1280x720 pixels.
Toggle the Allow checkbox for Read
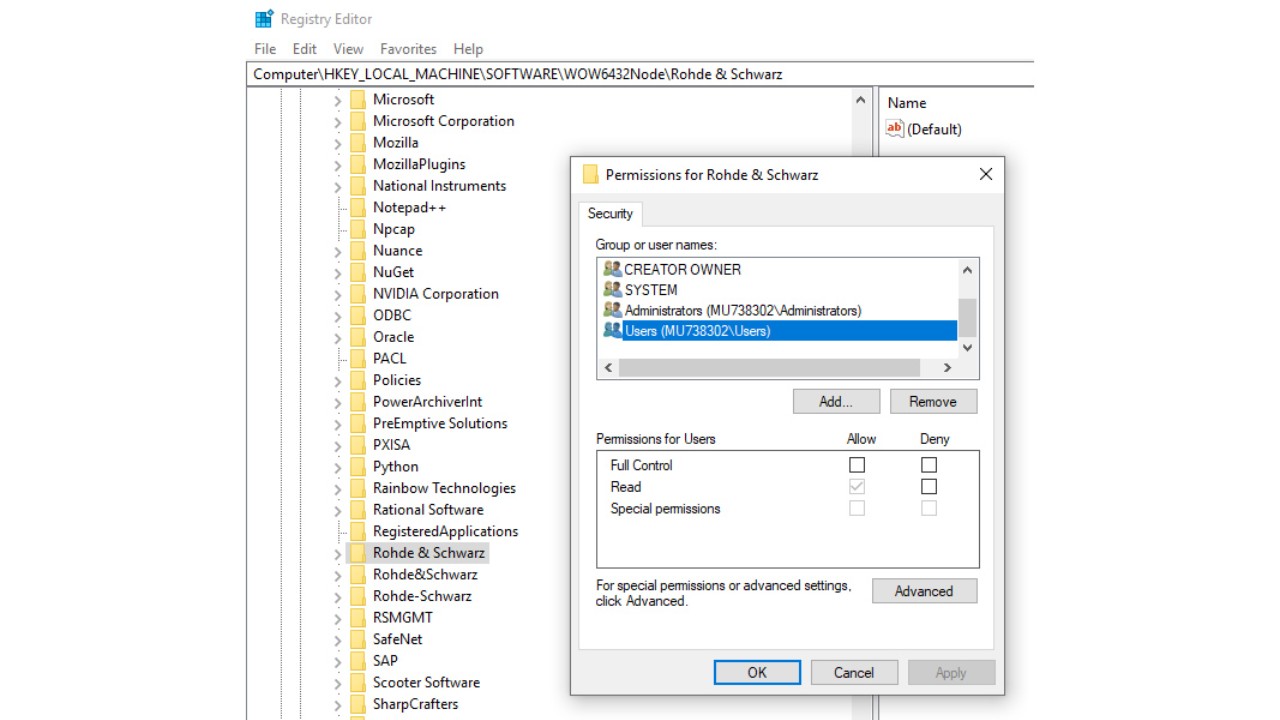(x=857, y=487)
